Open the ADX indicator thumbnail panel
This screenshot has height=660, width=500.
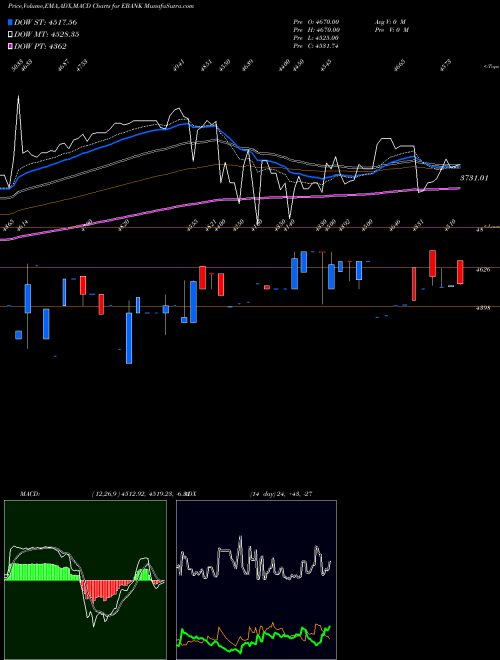[256, 580]
